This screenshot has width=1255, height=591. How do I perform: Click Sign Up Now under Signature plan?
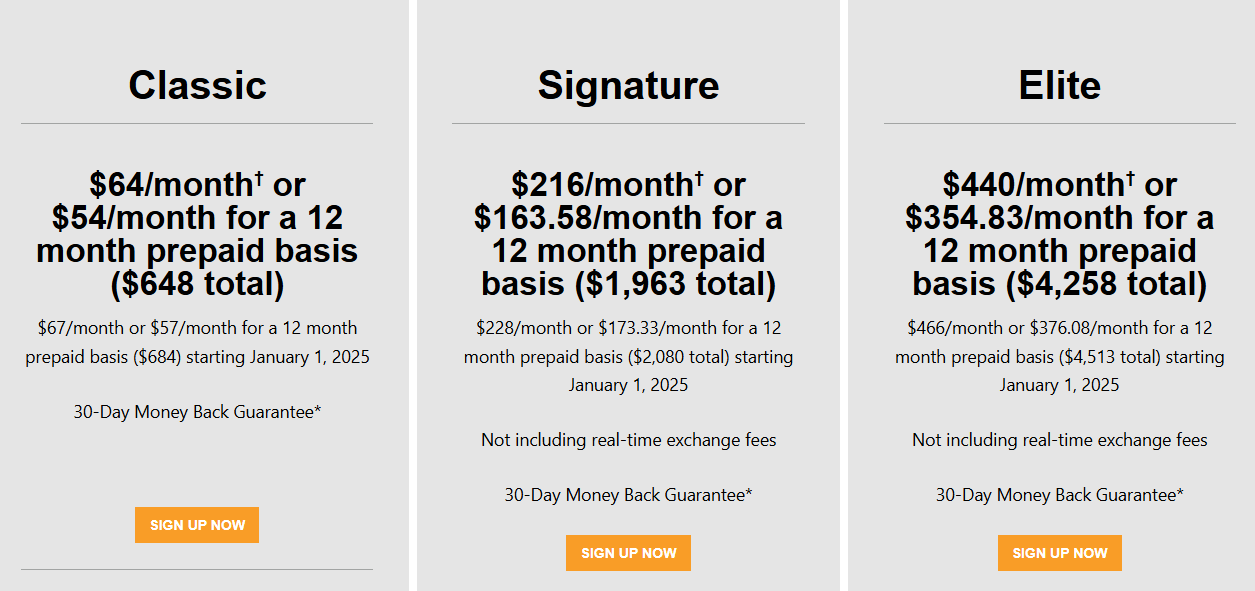click(x=628, y=553)
